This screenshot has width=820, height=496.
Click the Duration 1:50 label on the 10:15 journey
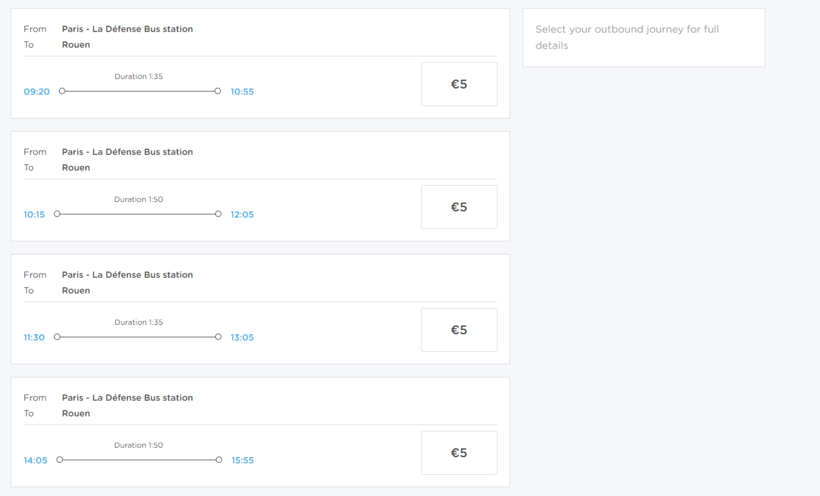point(138,200)
